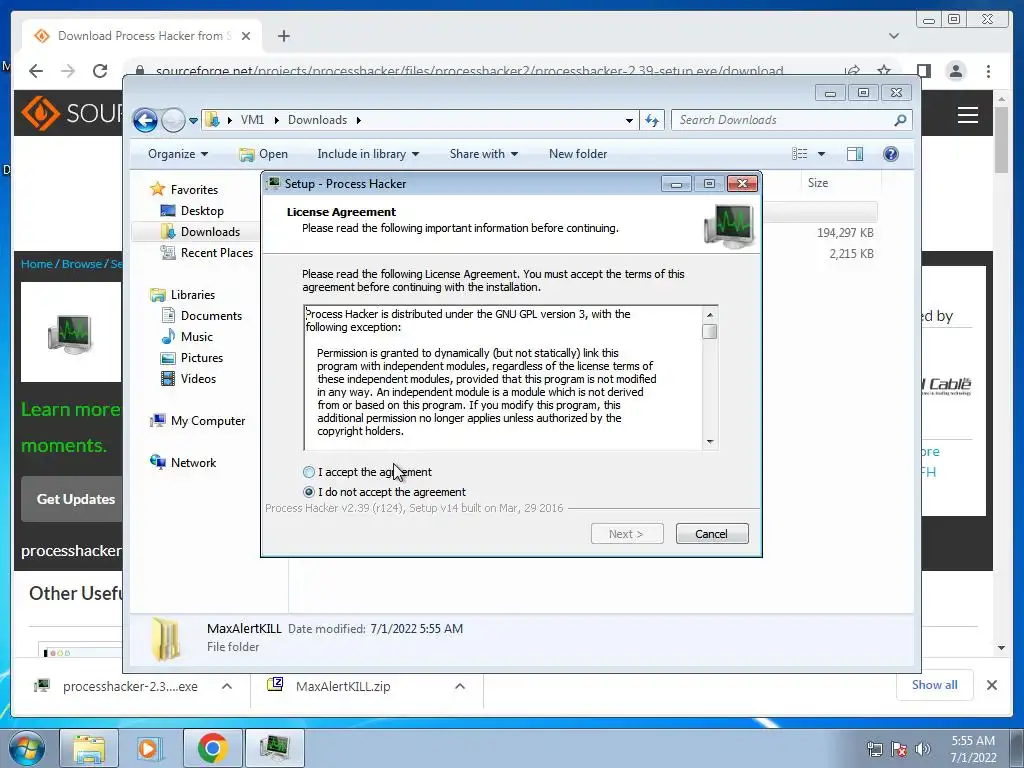Open Chrome tab search chevron

(x=894, y=36)
